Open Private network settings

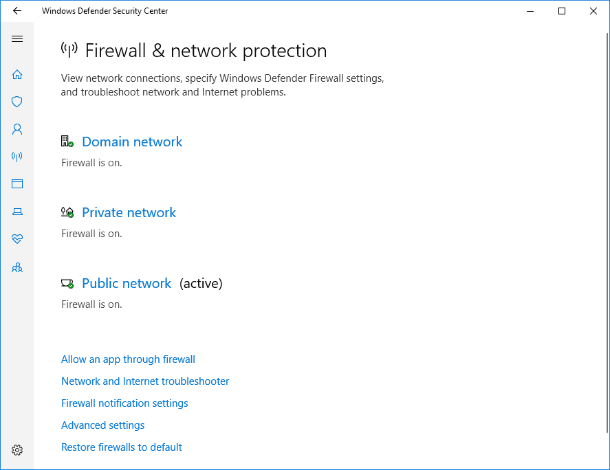coord(129,212)
